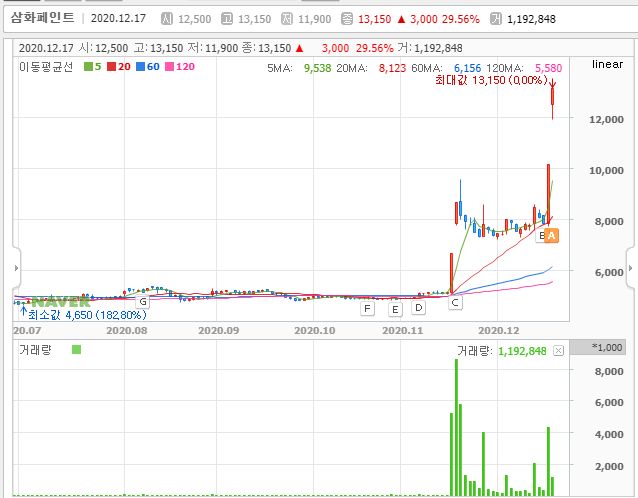Image resolution: width=638 pixels, height=498 pixels.
Task: Click the pink 120-day moving average swatch
Action: click(169, 66)
